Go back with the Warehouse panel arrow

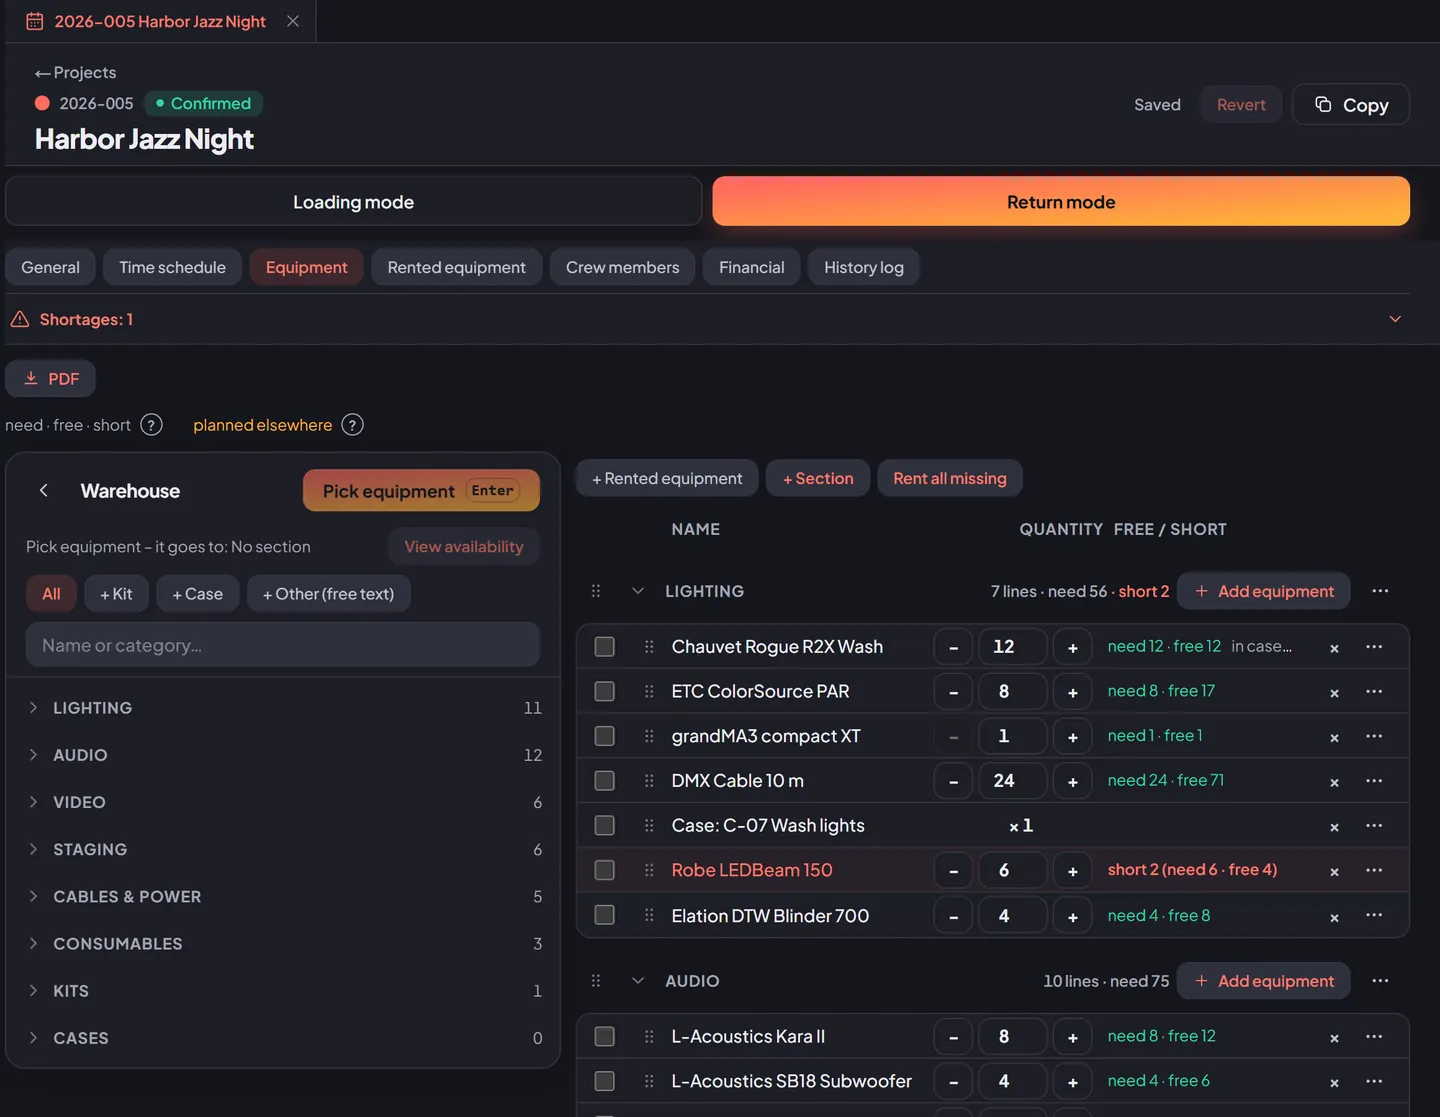click(43, 491)
